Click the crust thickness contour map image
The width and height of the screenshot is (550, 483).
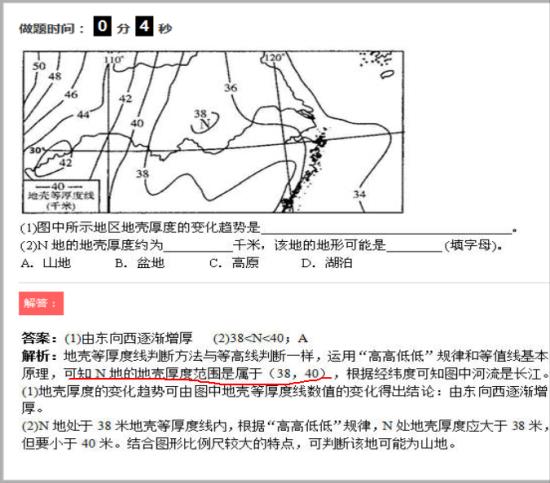pos(213,132)
